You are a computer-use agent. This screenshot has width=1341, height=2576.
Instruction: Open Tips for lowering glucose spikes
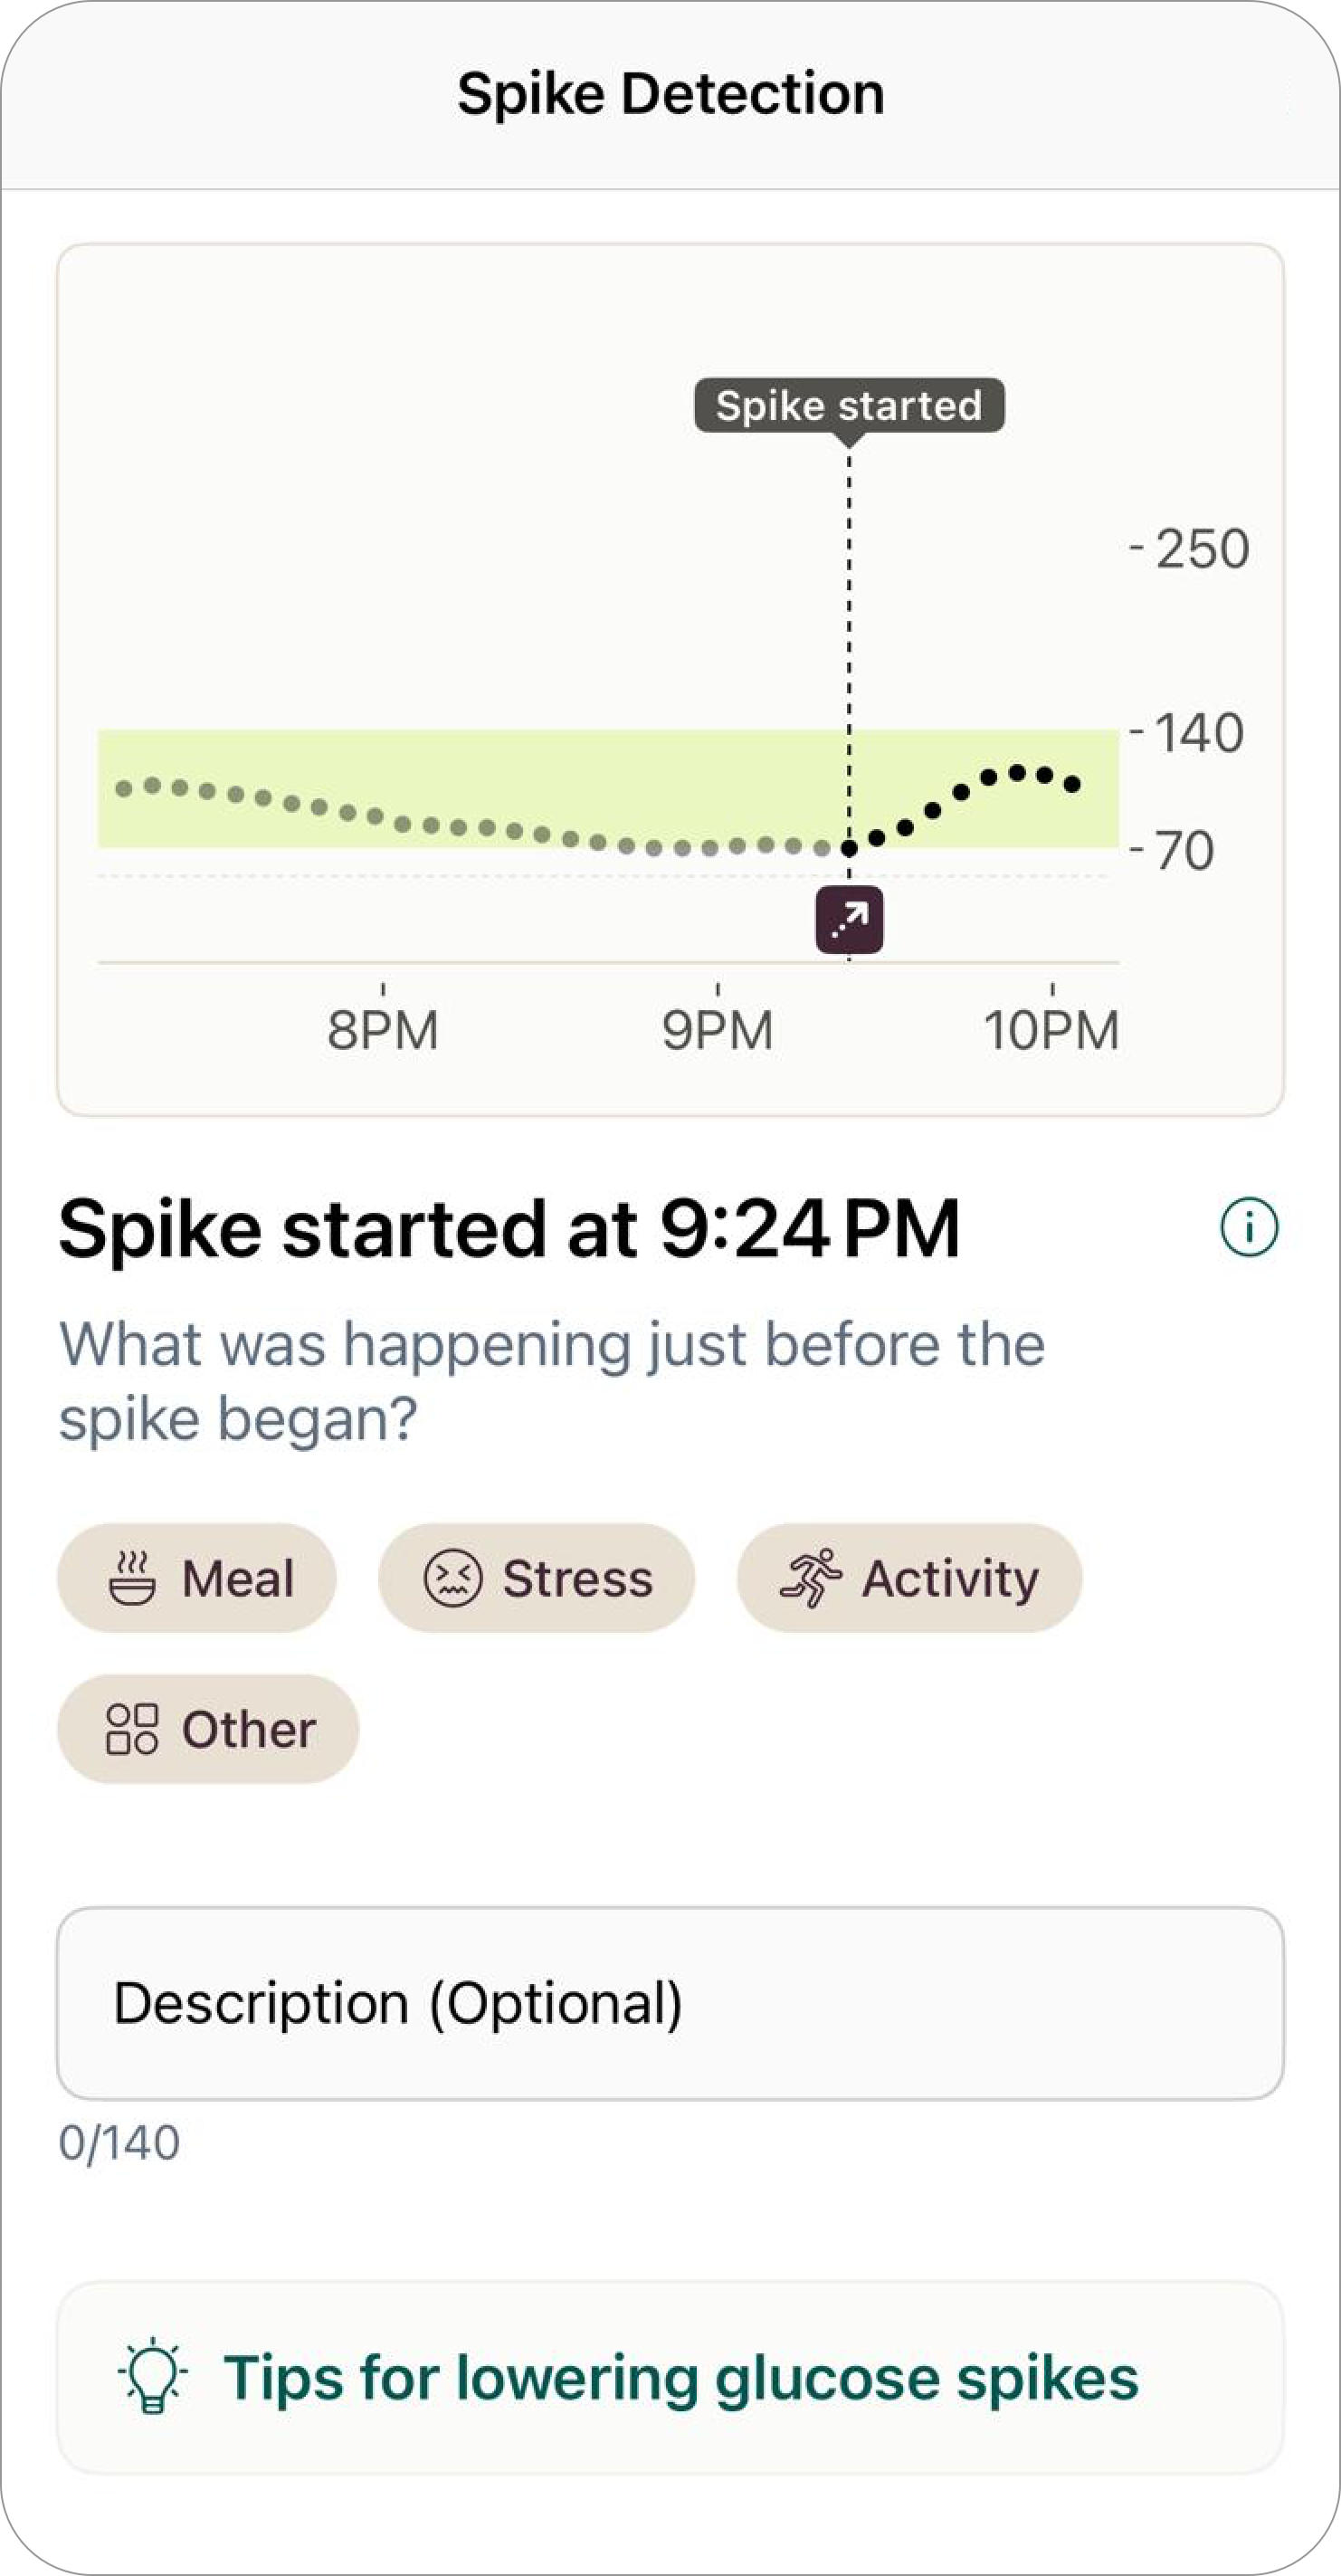680,2377
